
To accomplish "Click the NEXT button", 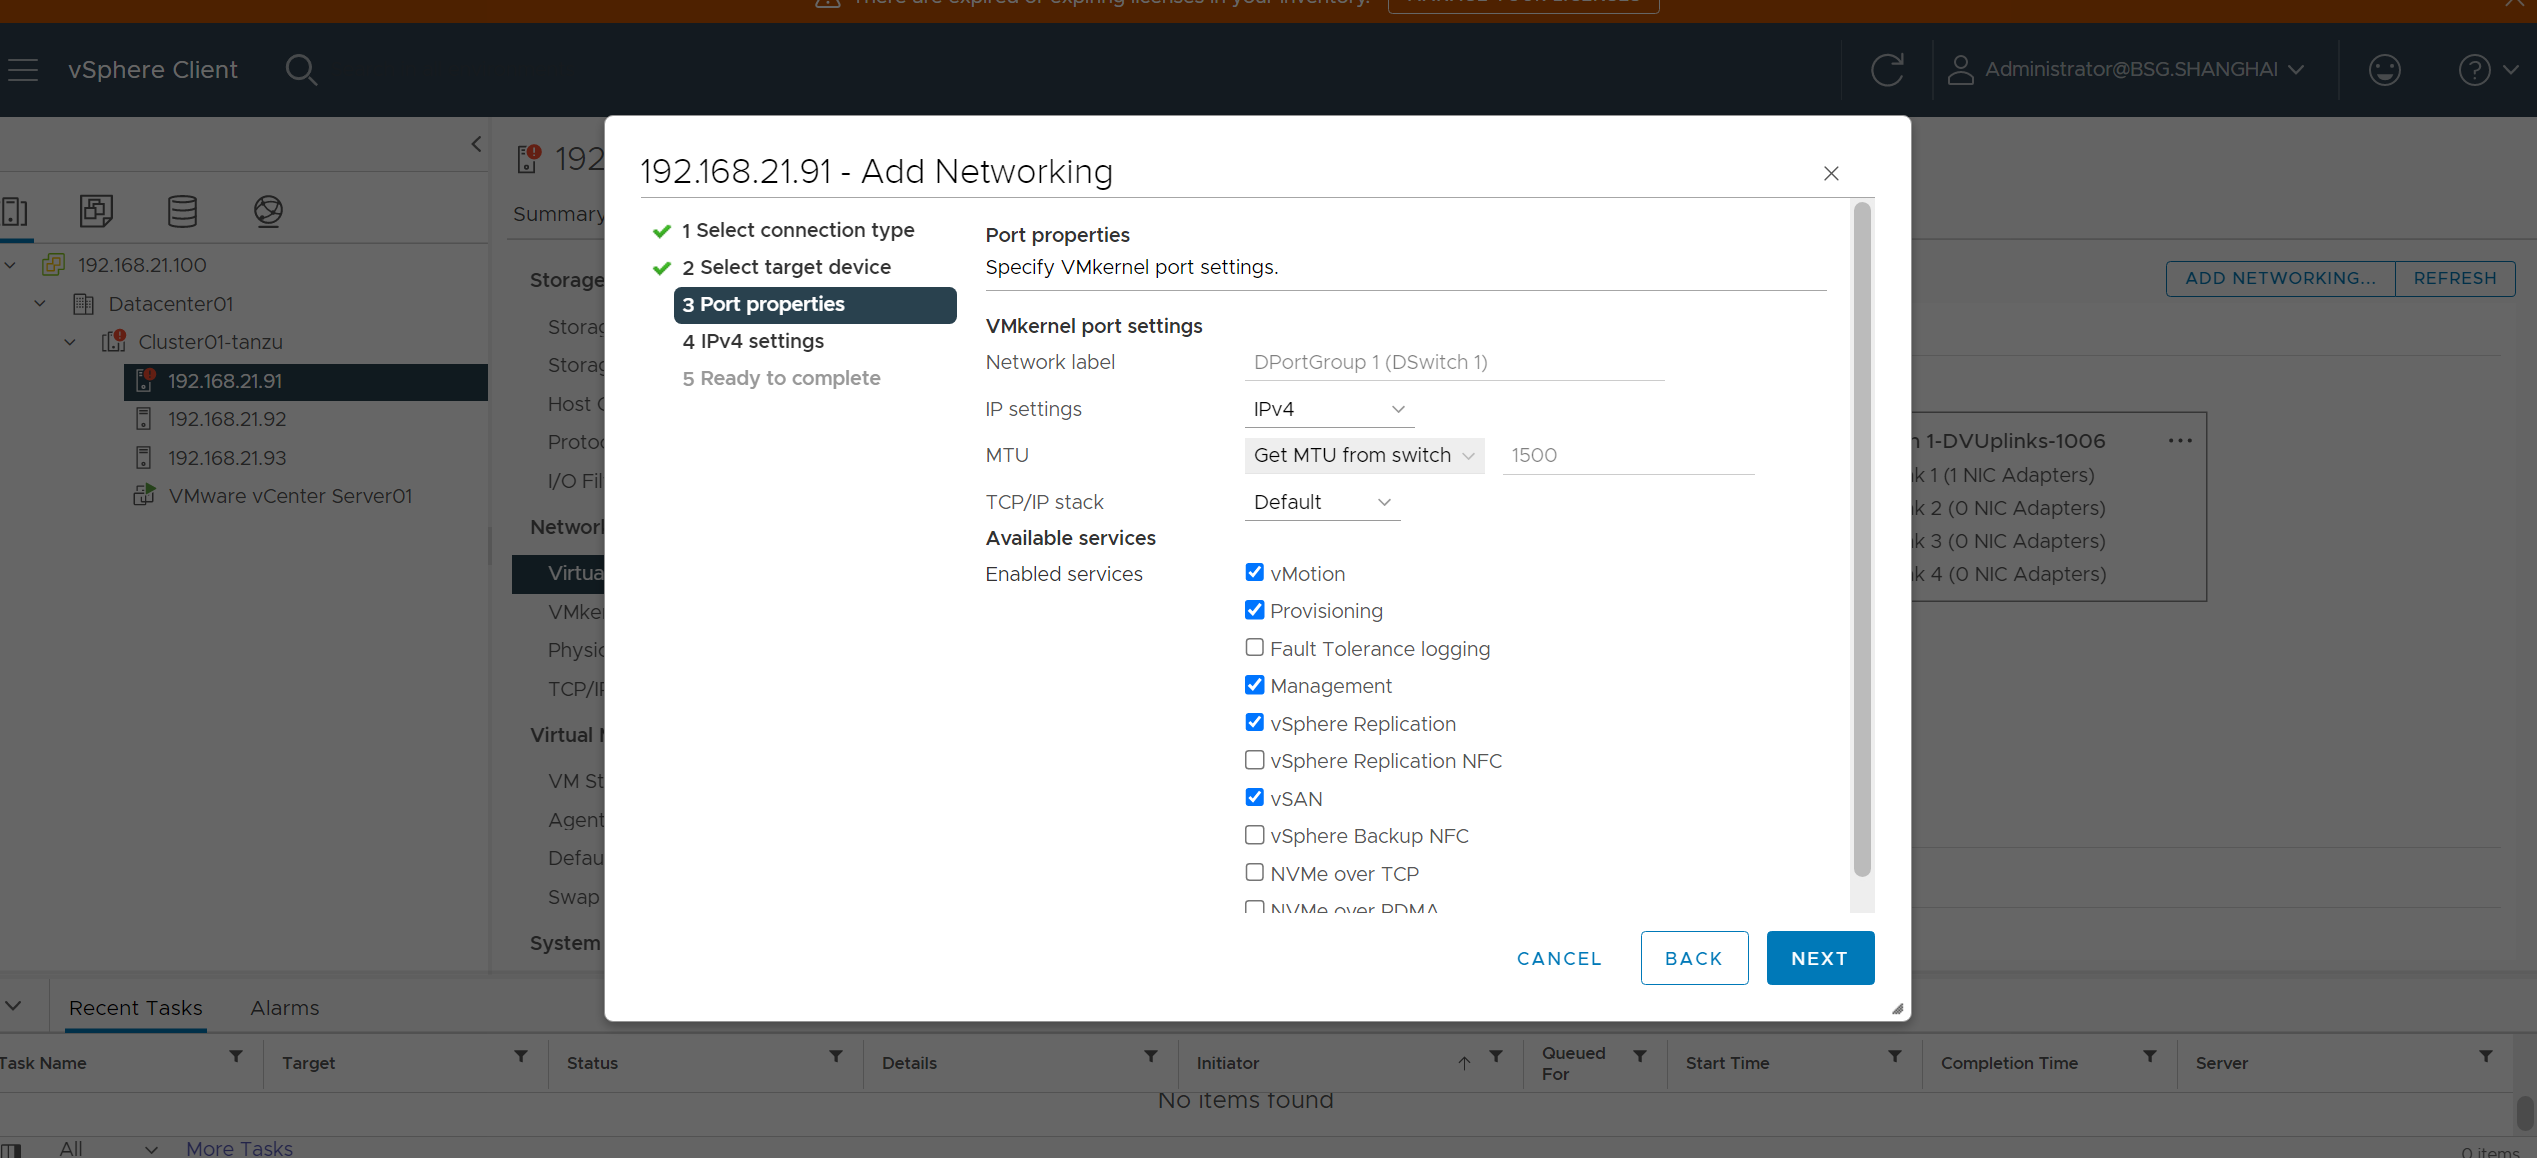I will (x=1819, y=958).
